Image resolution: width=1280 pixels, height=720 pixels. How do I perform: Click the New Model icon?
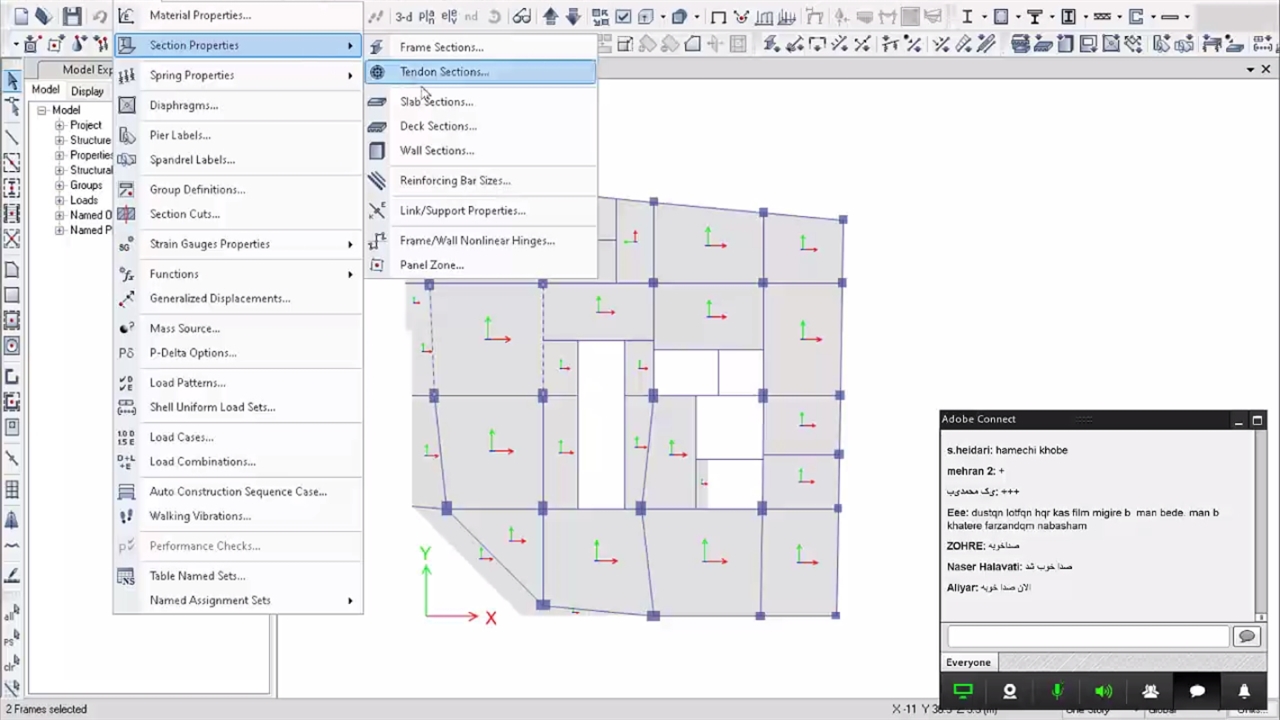pyautogui.click(x=20, y=16)
